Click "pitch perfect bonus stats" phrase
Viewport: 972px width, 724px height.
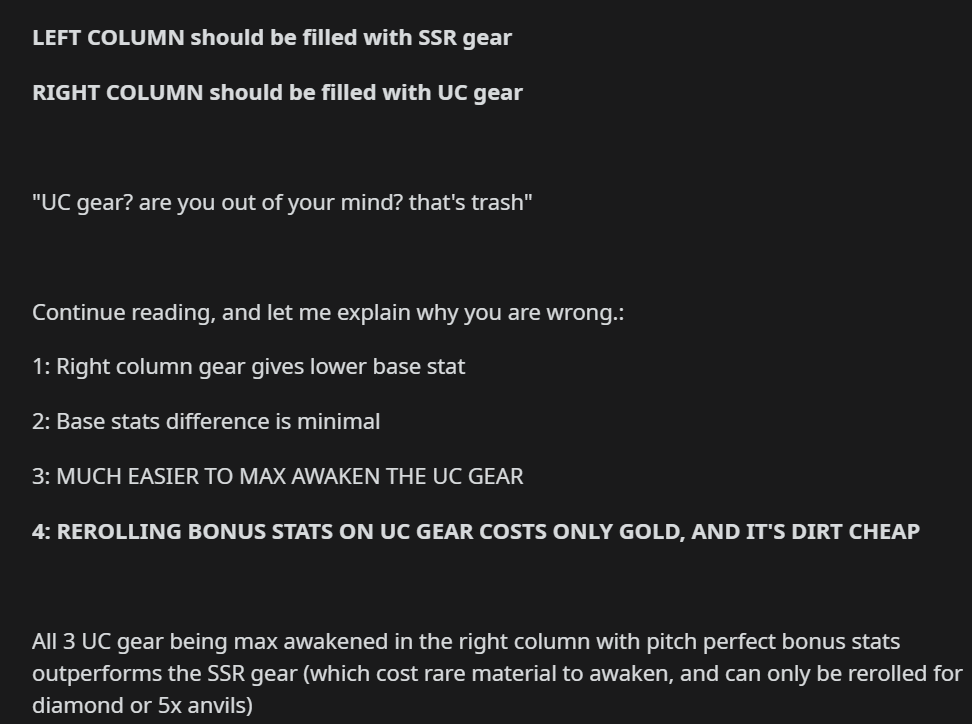coord(773,642)
